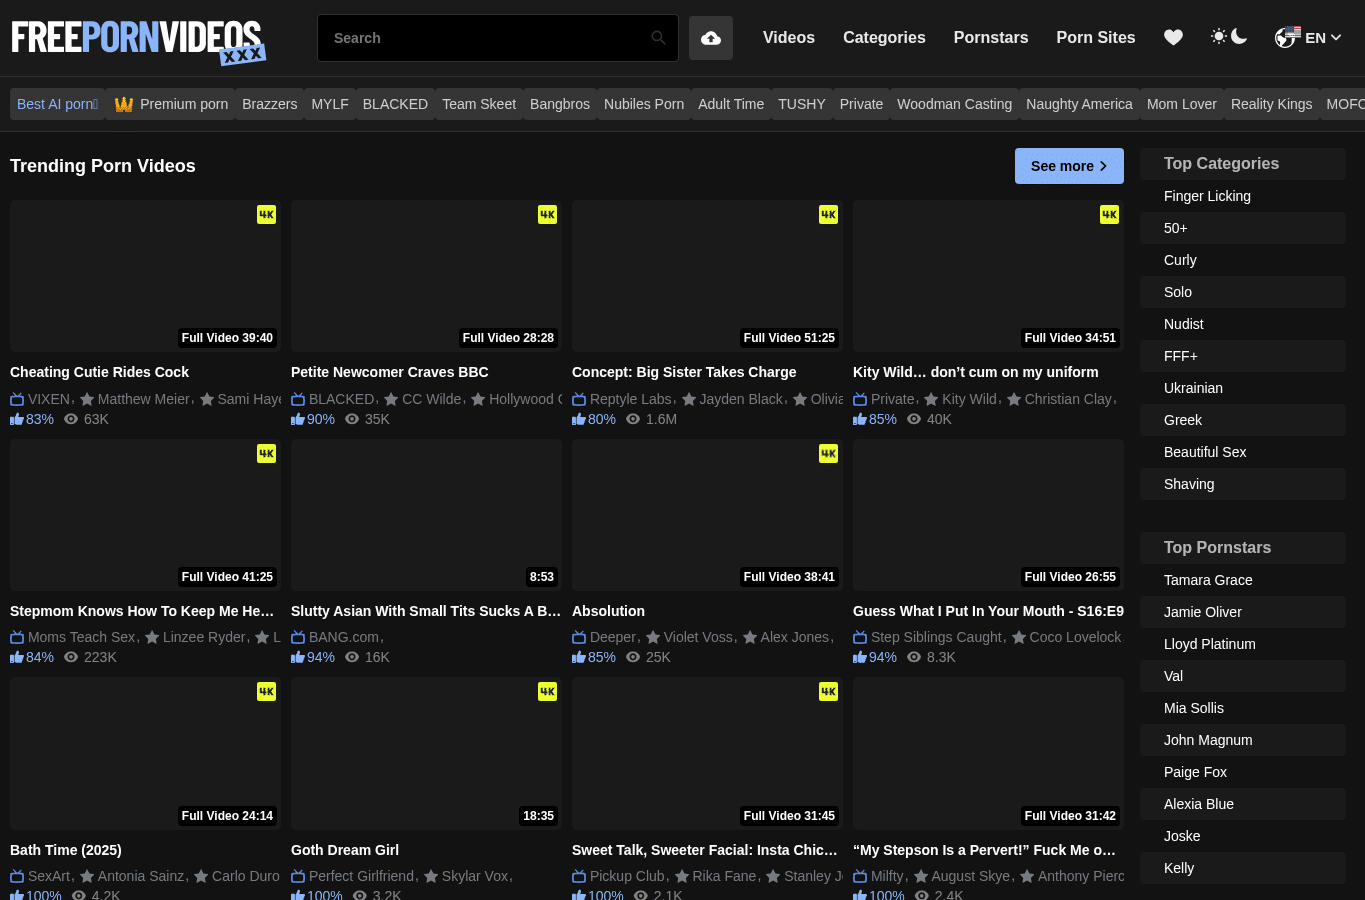The image size is (1365, 900).
Task: Click the star icon before Matthew Meier
Action: point(87,399)
